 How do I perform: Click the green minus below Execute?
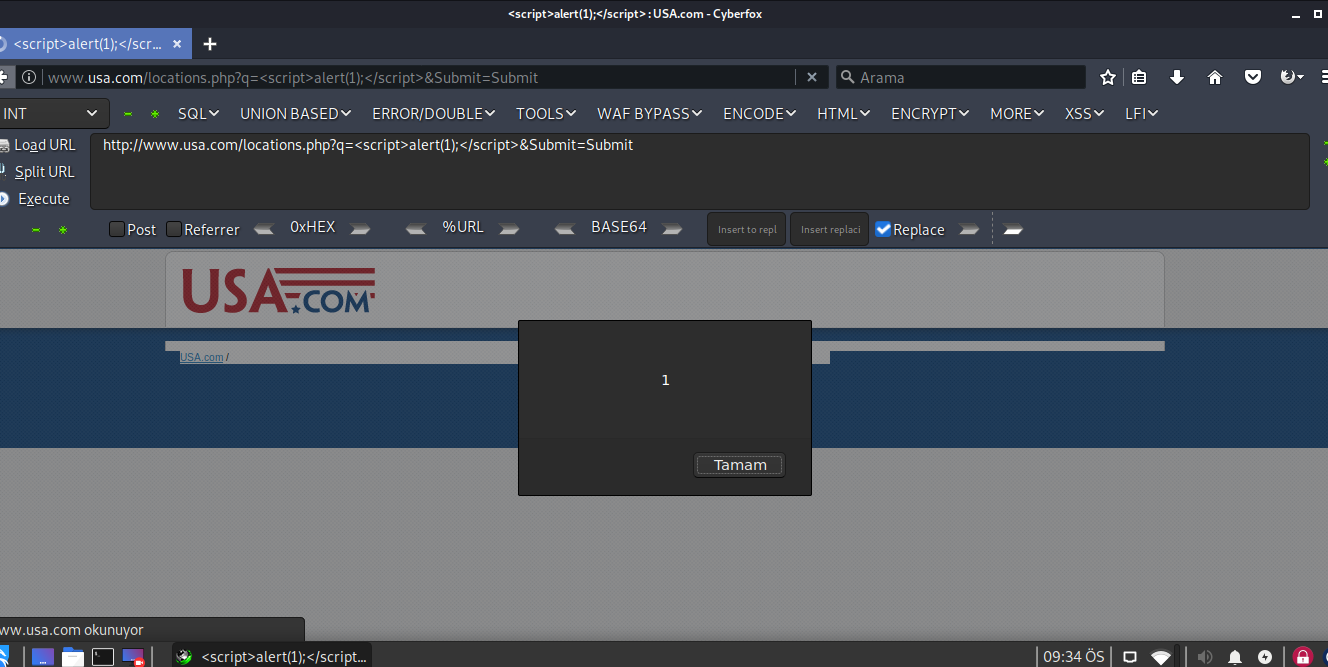click(36, 230)
